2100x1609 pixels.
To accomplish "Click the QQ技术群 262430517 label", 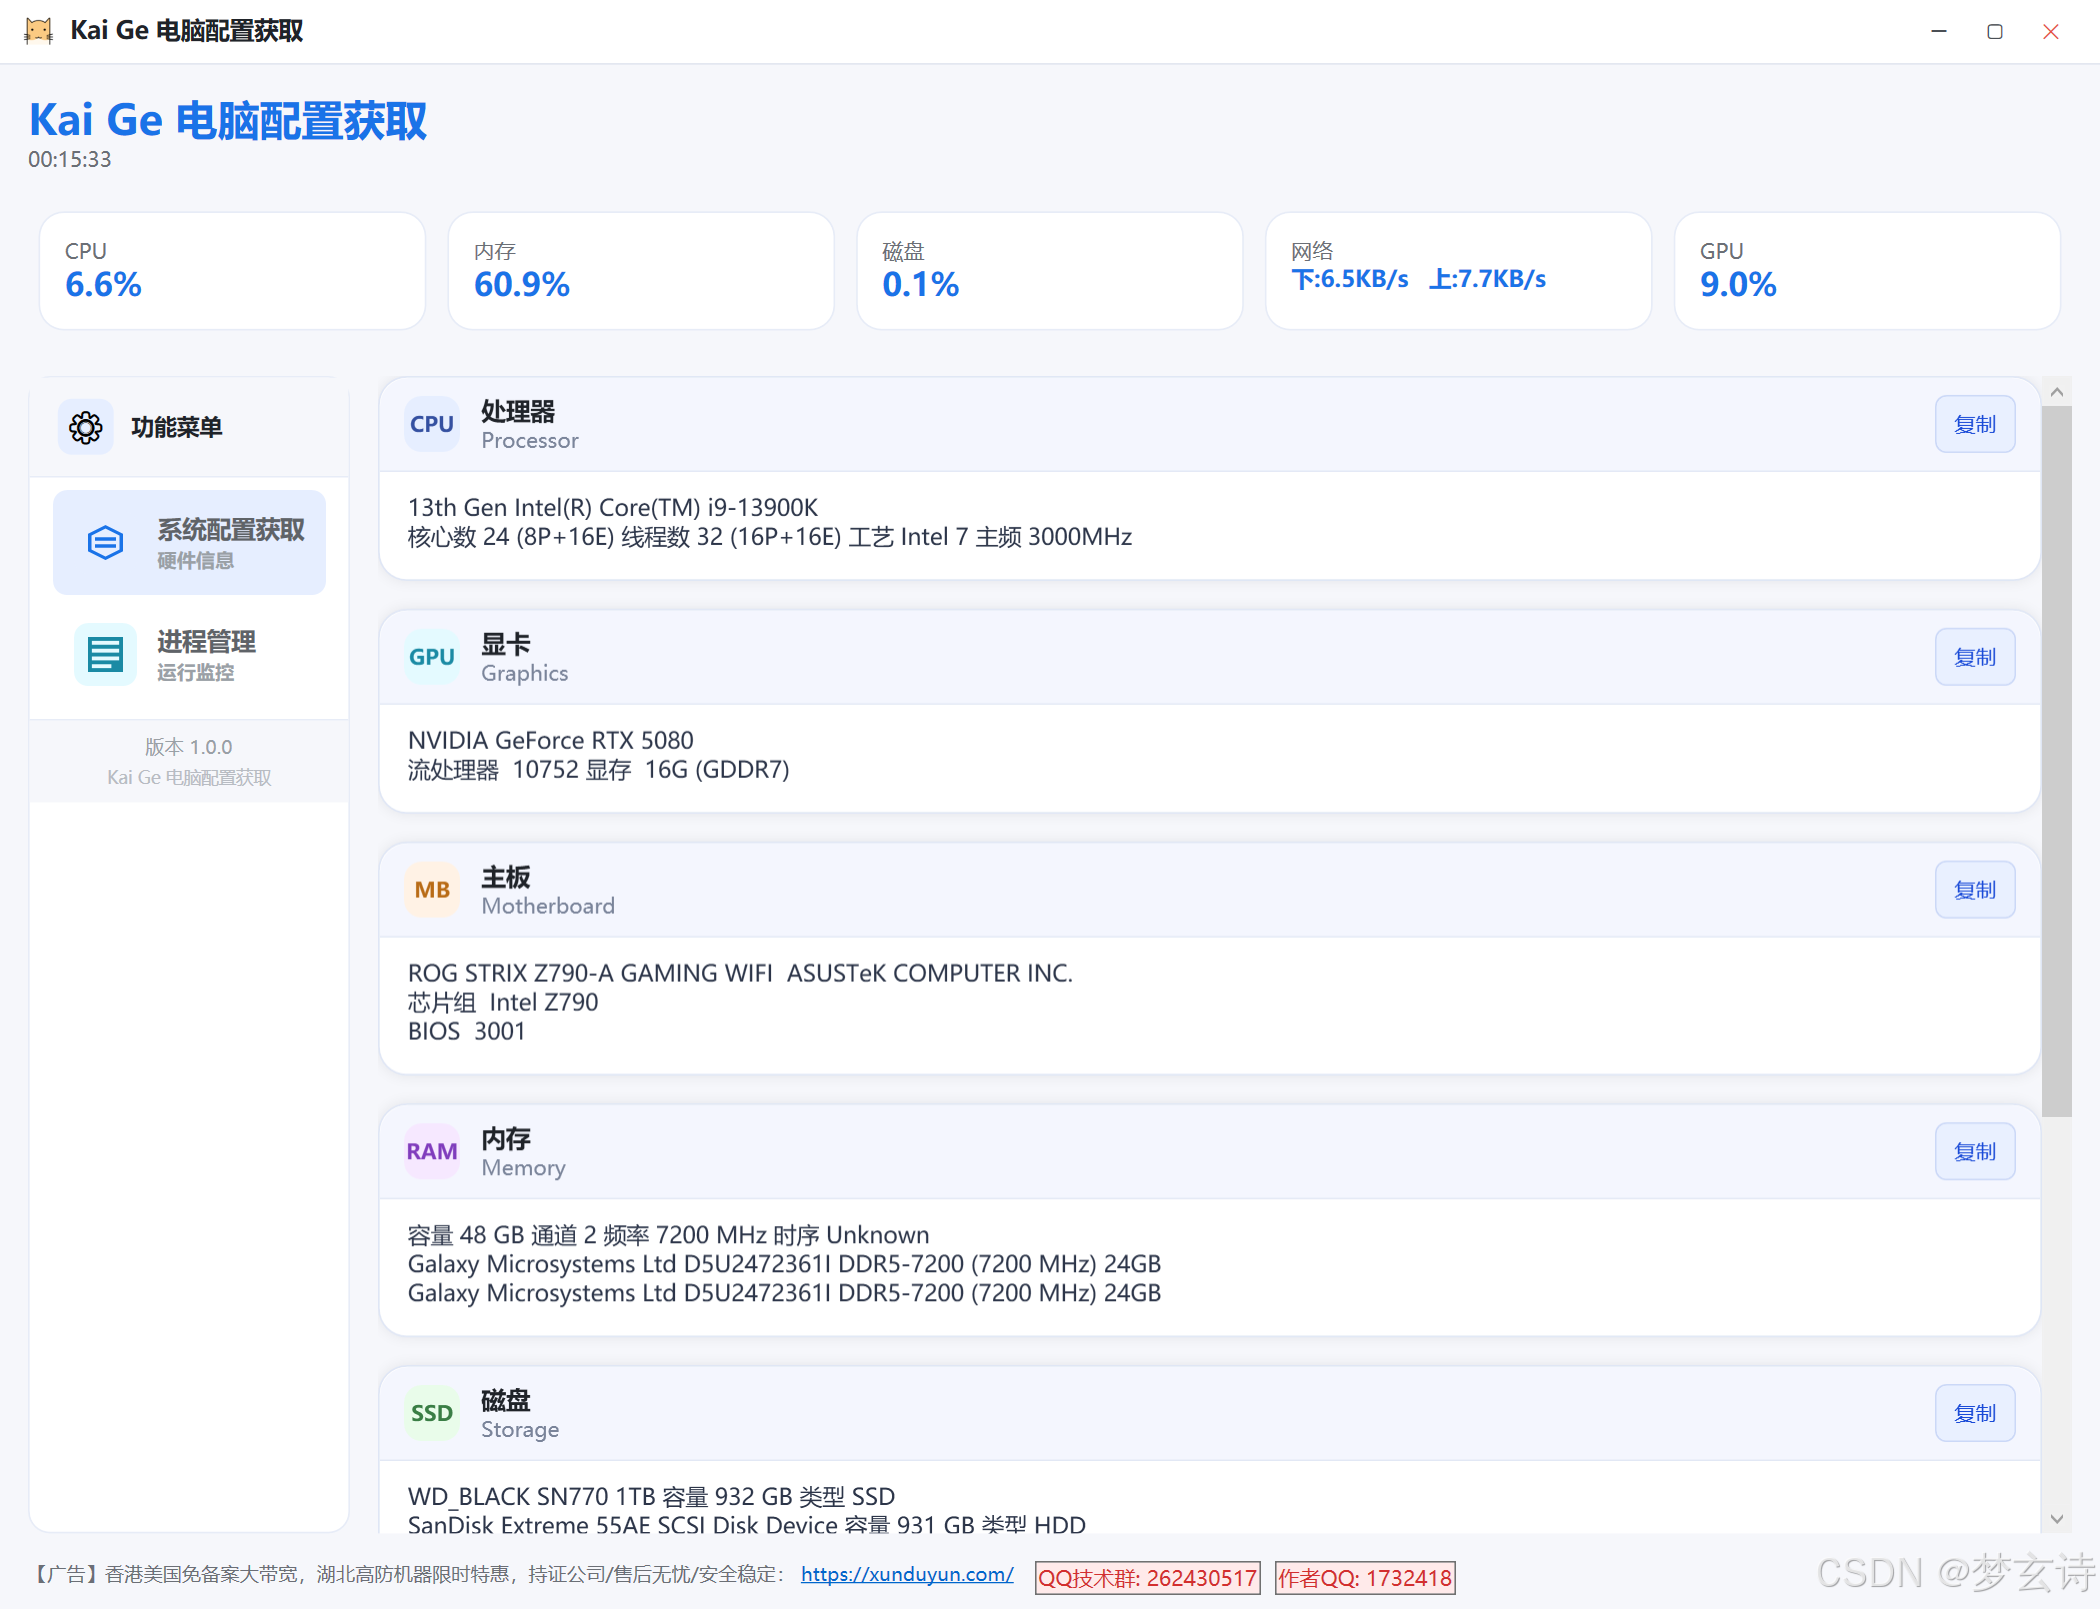I will [1147, 1578].
